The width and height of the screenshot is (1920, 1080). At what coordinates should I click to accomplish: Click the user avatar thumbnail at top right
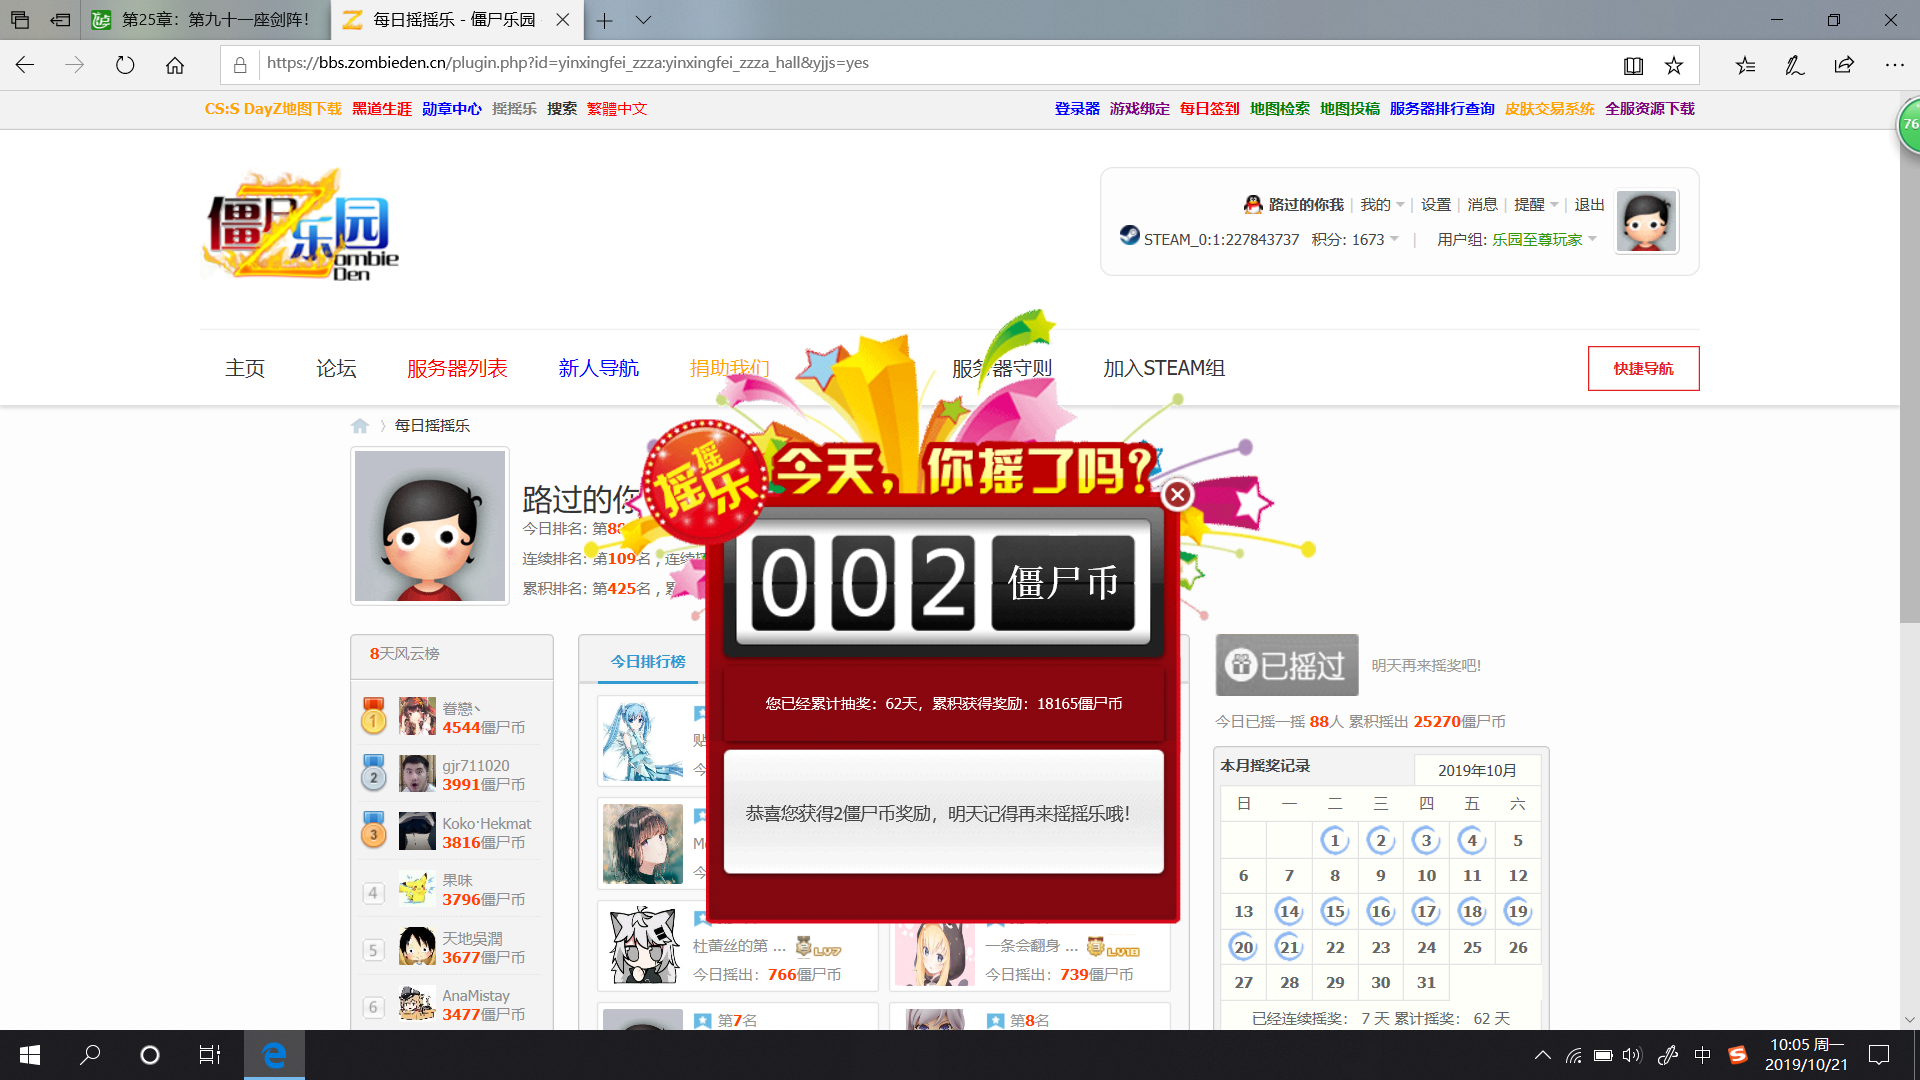coord(1646,221)
